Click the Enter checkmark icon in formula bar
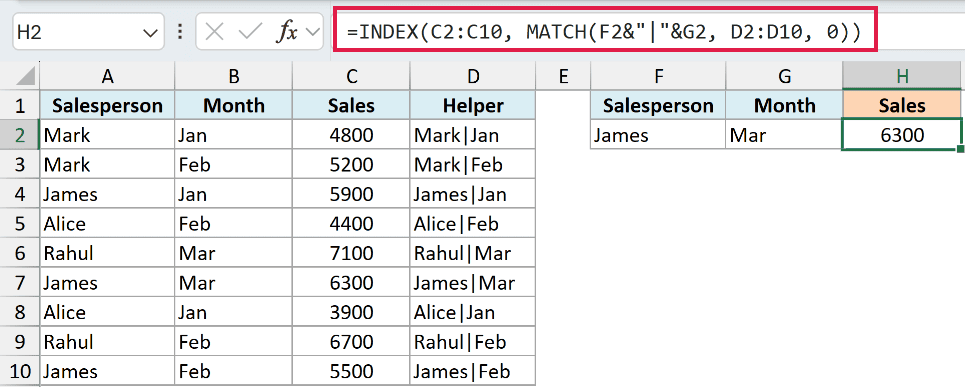The image size is (965, 387). pos(249,33)
